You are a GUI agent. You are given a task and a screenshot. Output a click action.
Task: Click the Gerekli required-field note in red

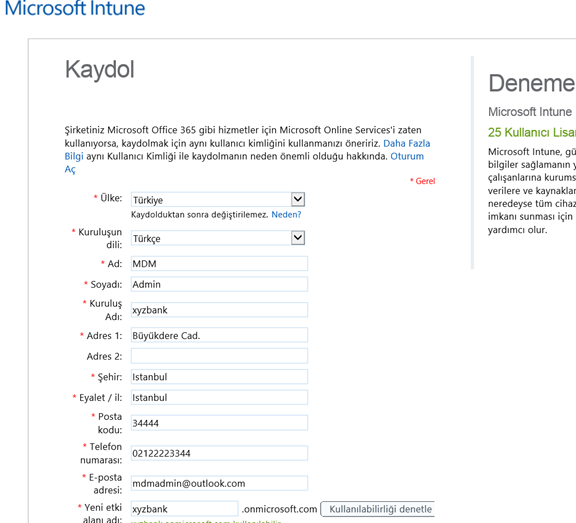[x=423, y=181]
